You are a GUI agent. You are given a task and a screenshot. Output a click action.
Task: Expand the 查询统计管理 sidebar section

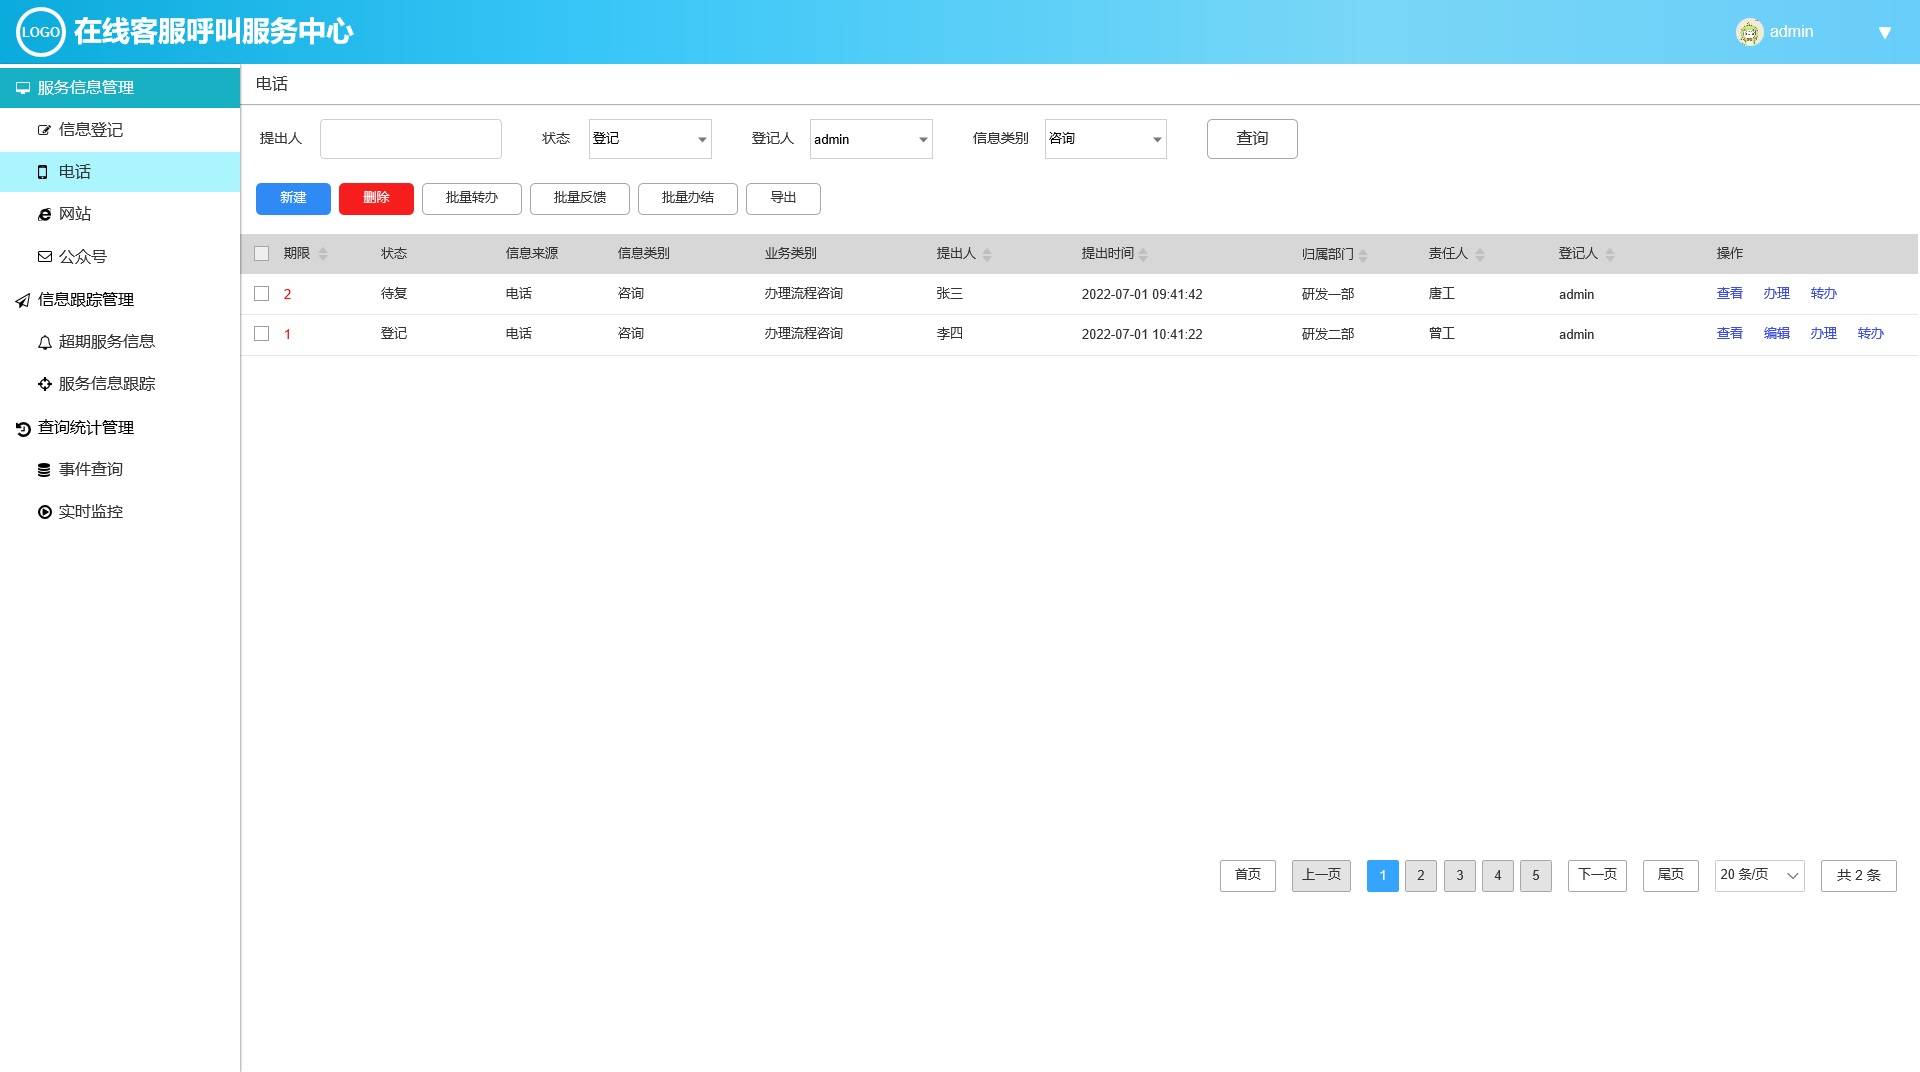click(x=86, y=428)
